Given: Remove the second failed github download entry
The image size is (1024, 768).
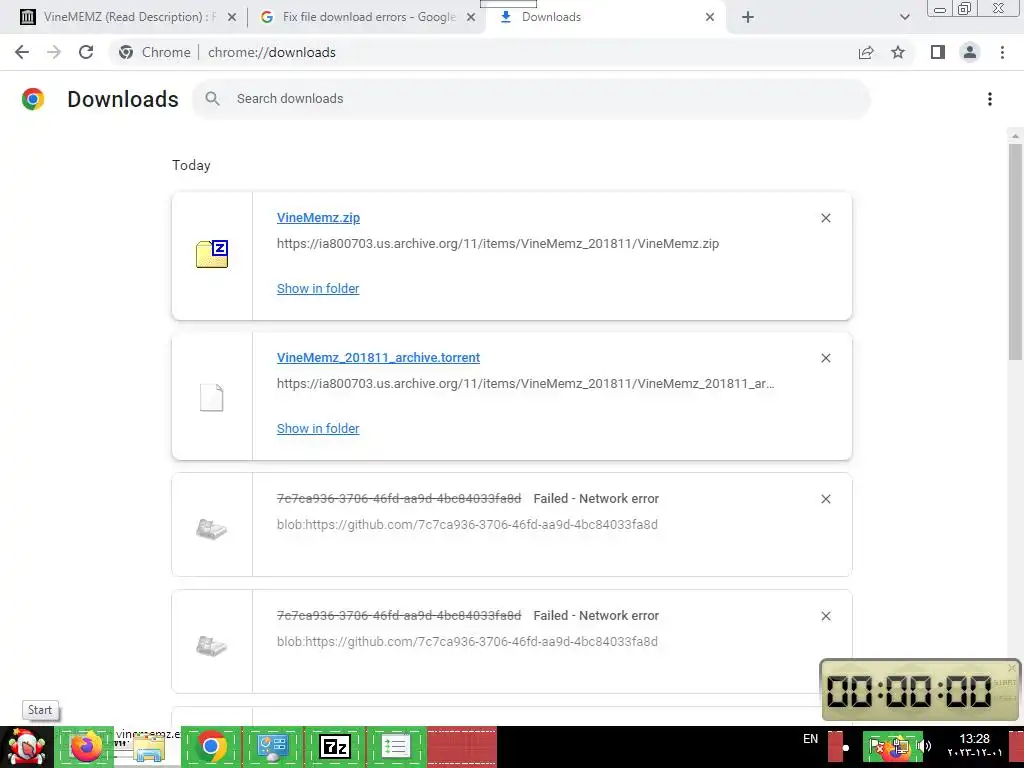Looking at the screenshot, I should click(x=825, y=616).
